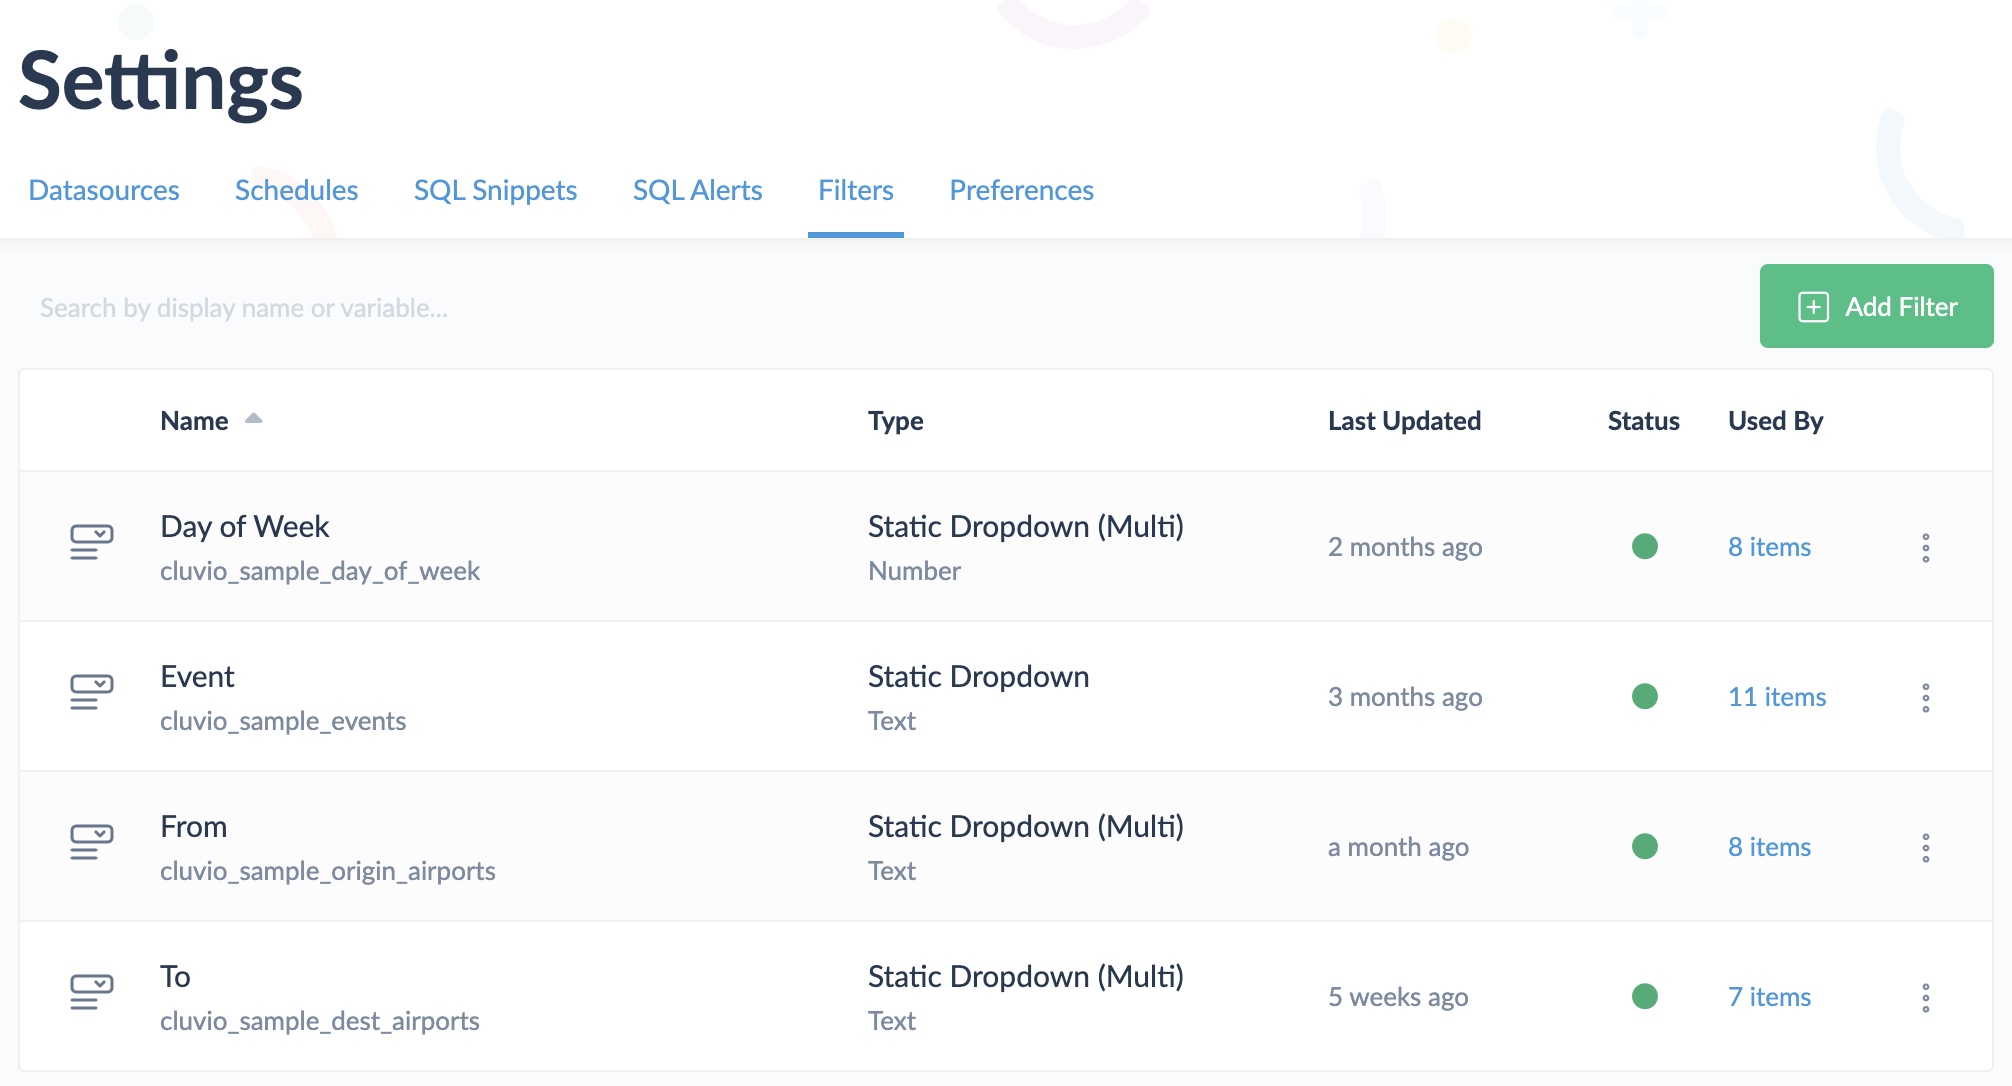
Task: Open the 8 items link for From
Action: [x=1769, y=847]
